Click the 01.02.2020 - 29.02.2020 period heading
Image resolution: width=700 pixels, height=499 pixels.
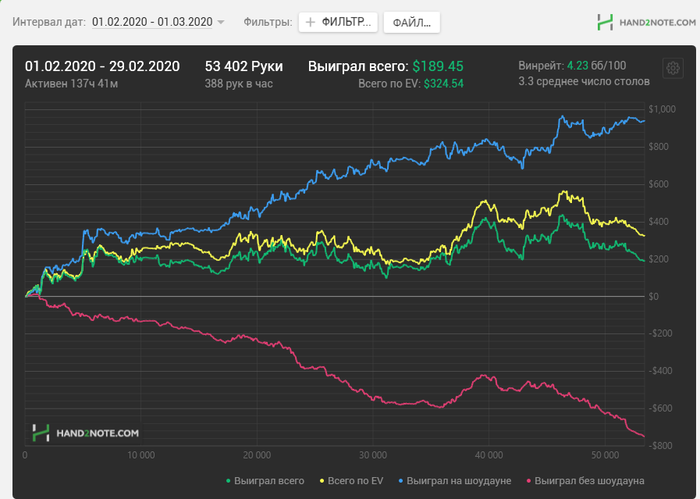tap(102, 66)
